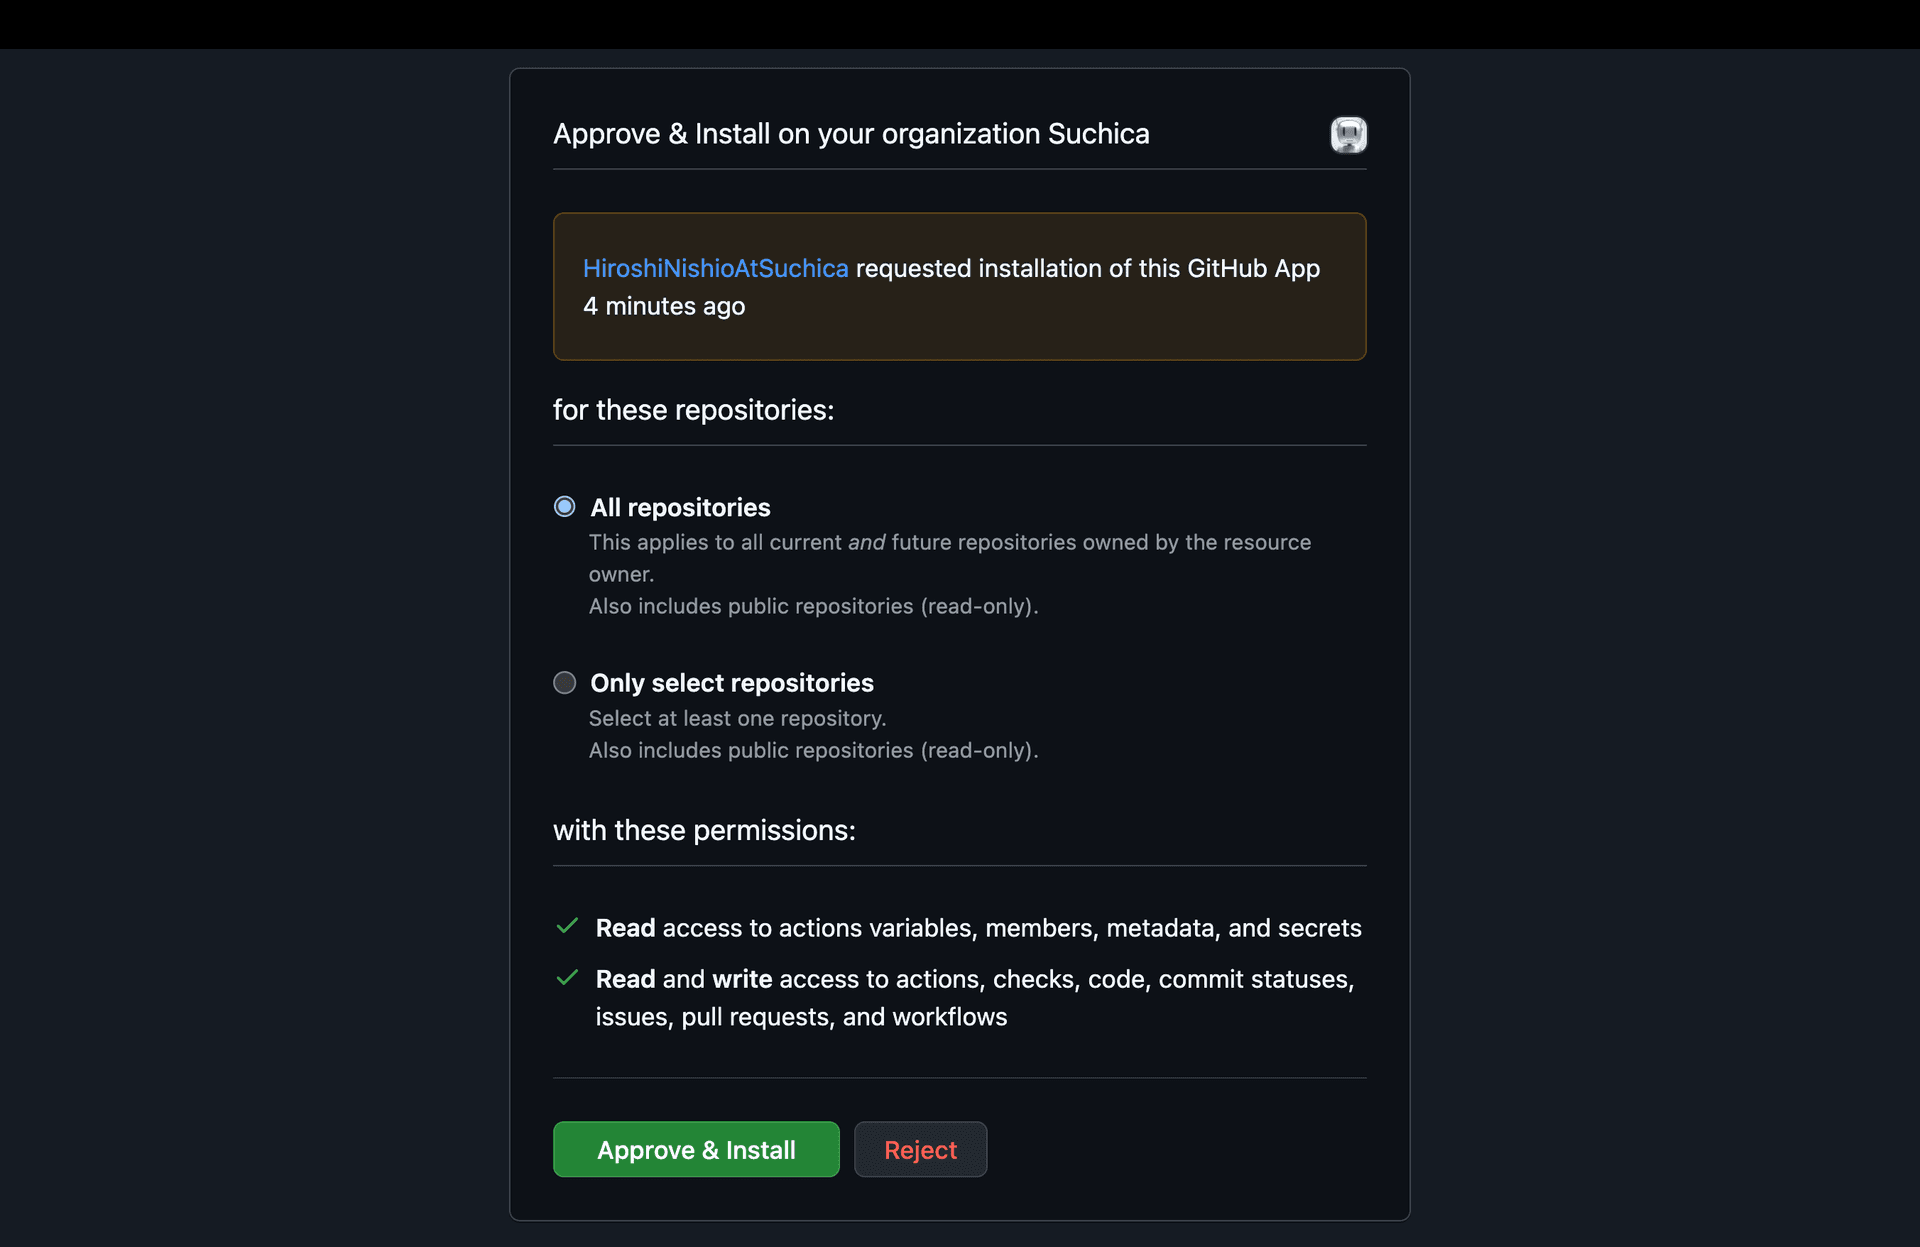Viewport: 1920px width, 1247px height.
Task: Click the with these permissions section header
Action: tap(704, 830)
